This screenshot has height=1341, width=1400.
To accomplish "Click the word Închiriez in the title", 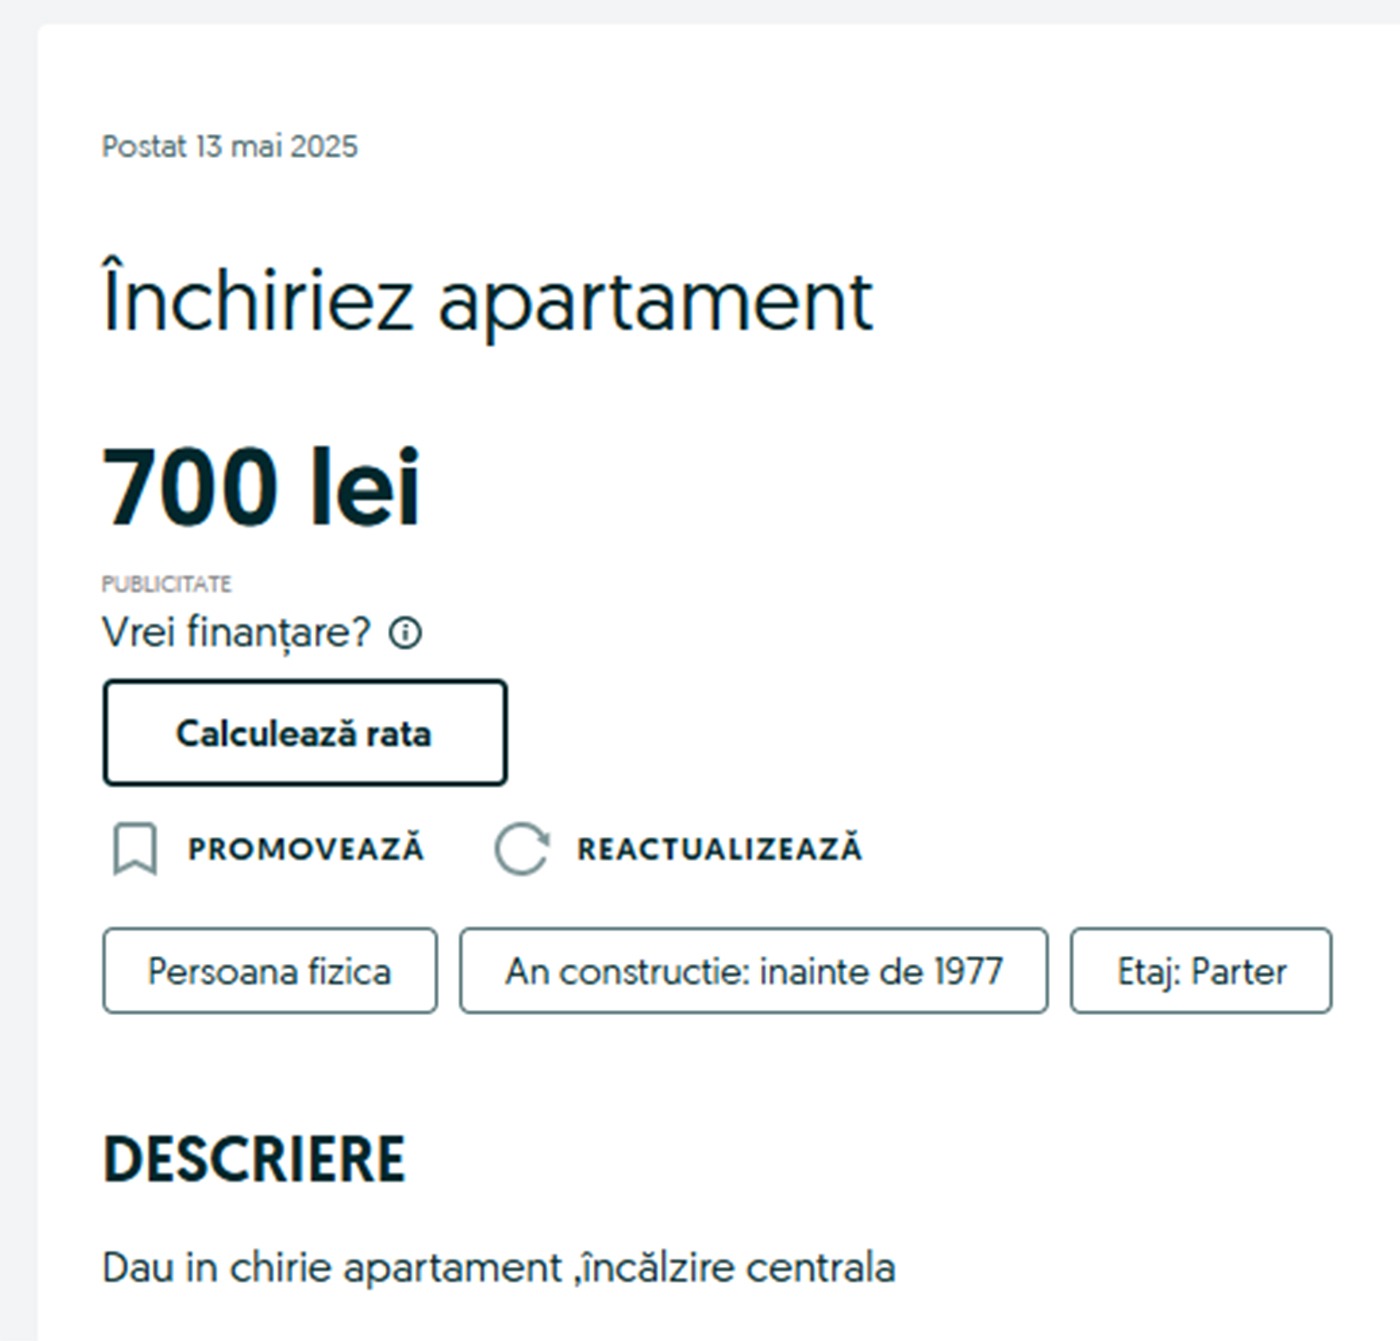I will point(258,301).
